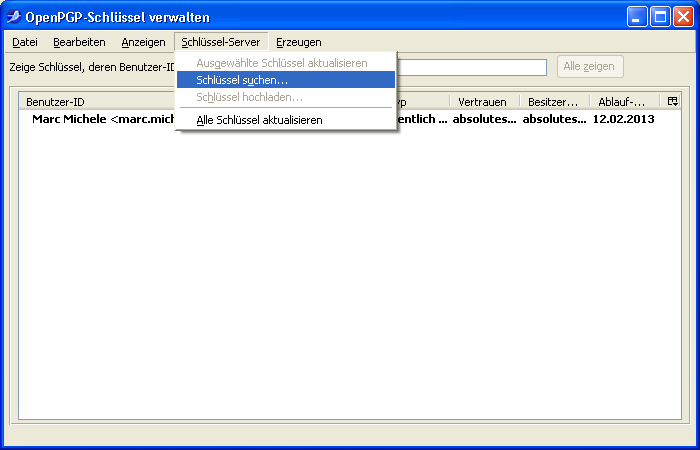The image size is (700, 450).
Task: Click the disabled Ausgewählte Schlüssel aktualisieren entry
Action: [286, 63]
